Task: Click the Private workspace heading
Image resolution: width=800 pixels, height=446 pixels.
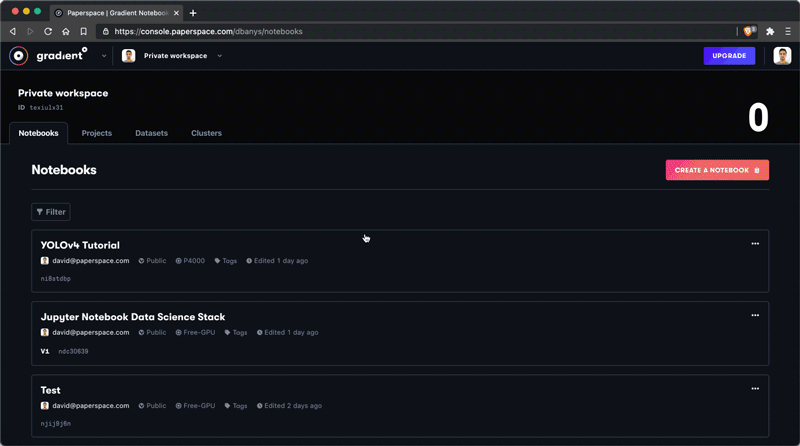Action: coord(63,93)
